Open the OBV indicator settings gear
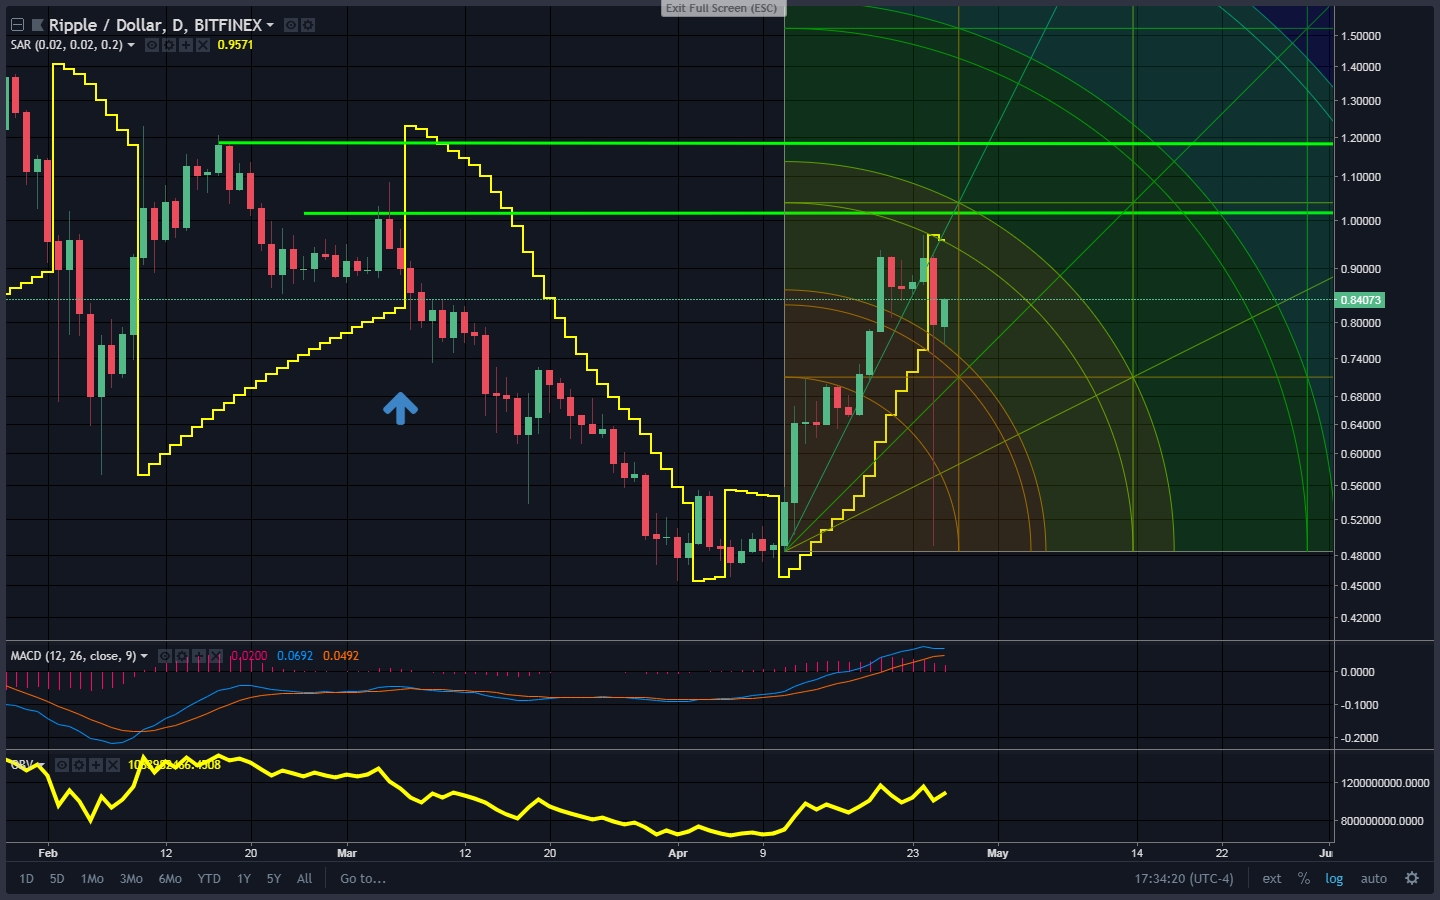This screenshot has height=900, width=1440. point(79,765)
